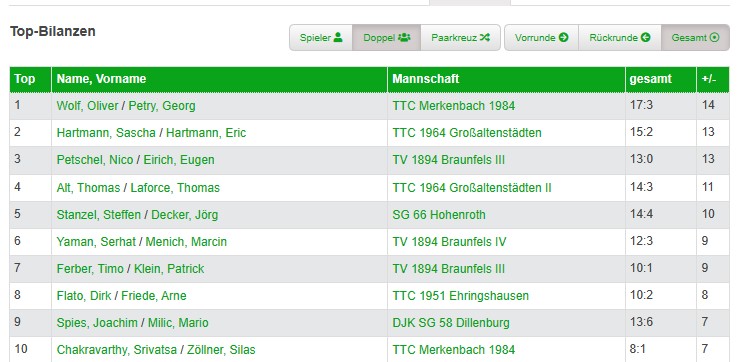Click the group icon on Doppel button
Image resolution: width=740 pixels, height=362 pixels.
404,37
